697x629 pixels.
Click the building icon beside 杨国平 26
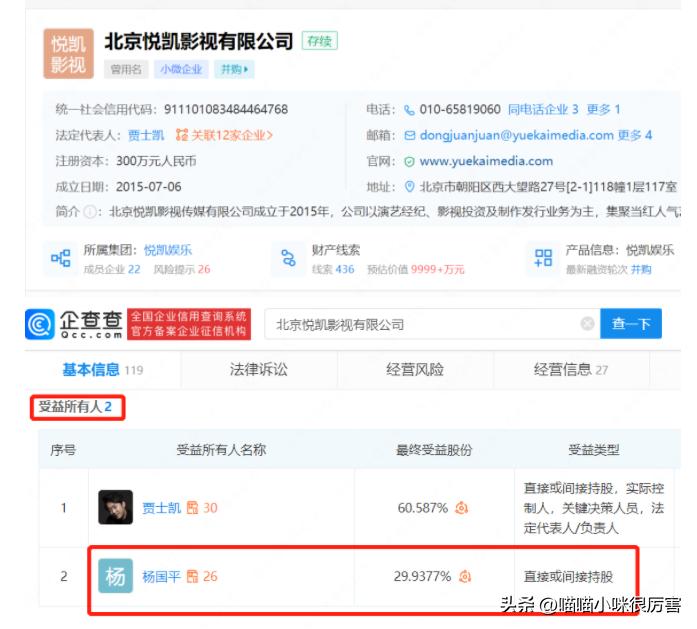192,577
